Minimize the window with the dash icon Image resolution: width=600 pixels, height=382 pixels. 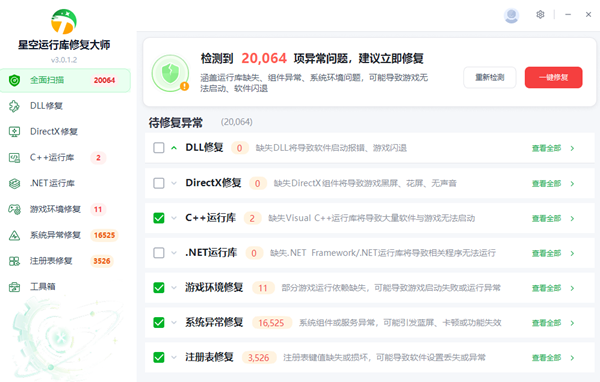[x=568, y=15]
